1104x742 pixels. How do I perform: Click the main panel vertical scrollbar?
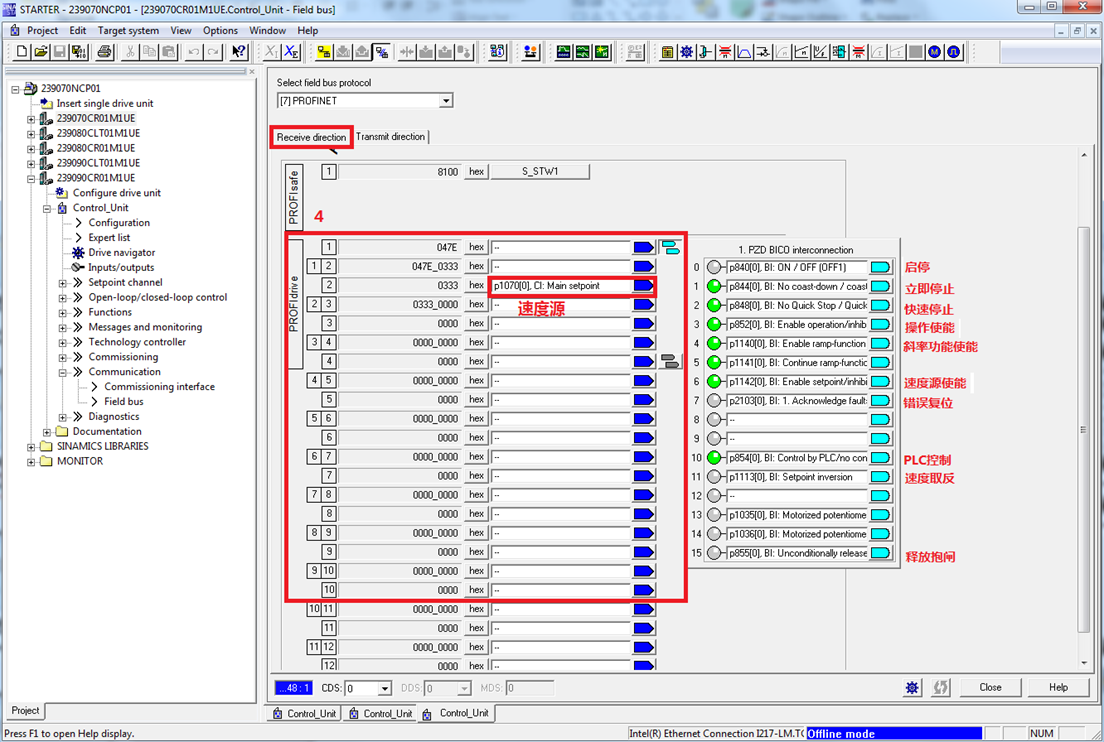point(1084,430)
